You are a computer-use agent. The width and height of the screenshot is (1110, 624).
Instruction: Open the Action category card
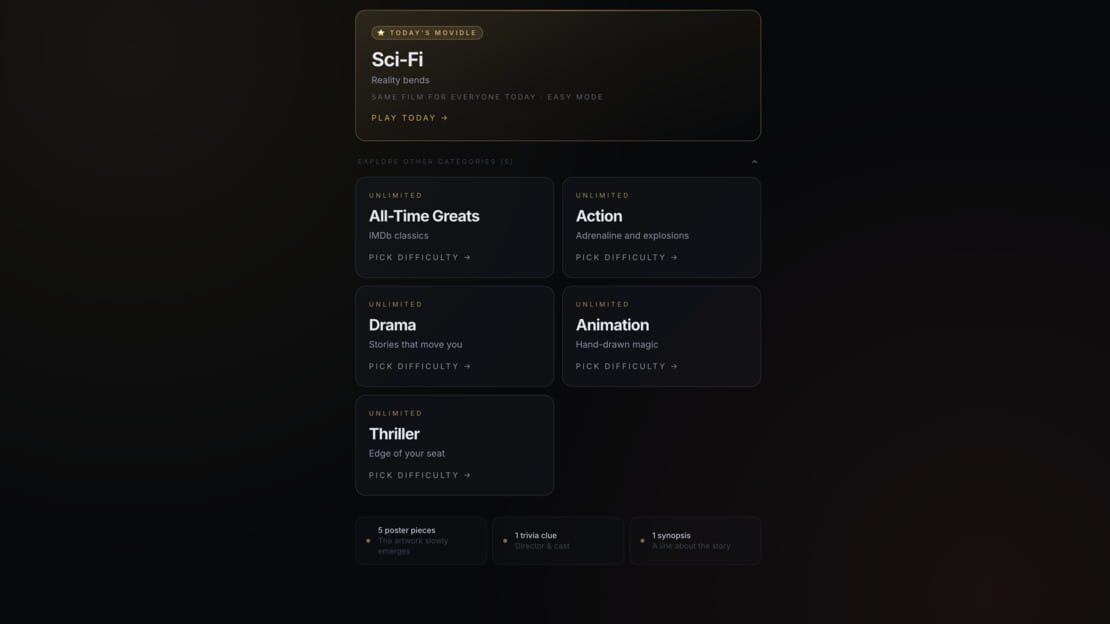point(661,227)
